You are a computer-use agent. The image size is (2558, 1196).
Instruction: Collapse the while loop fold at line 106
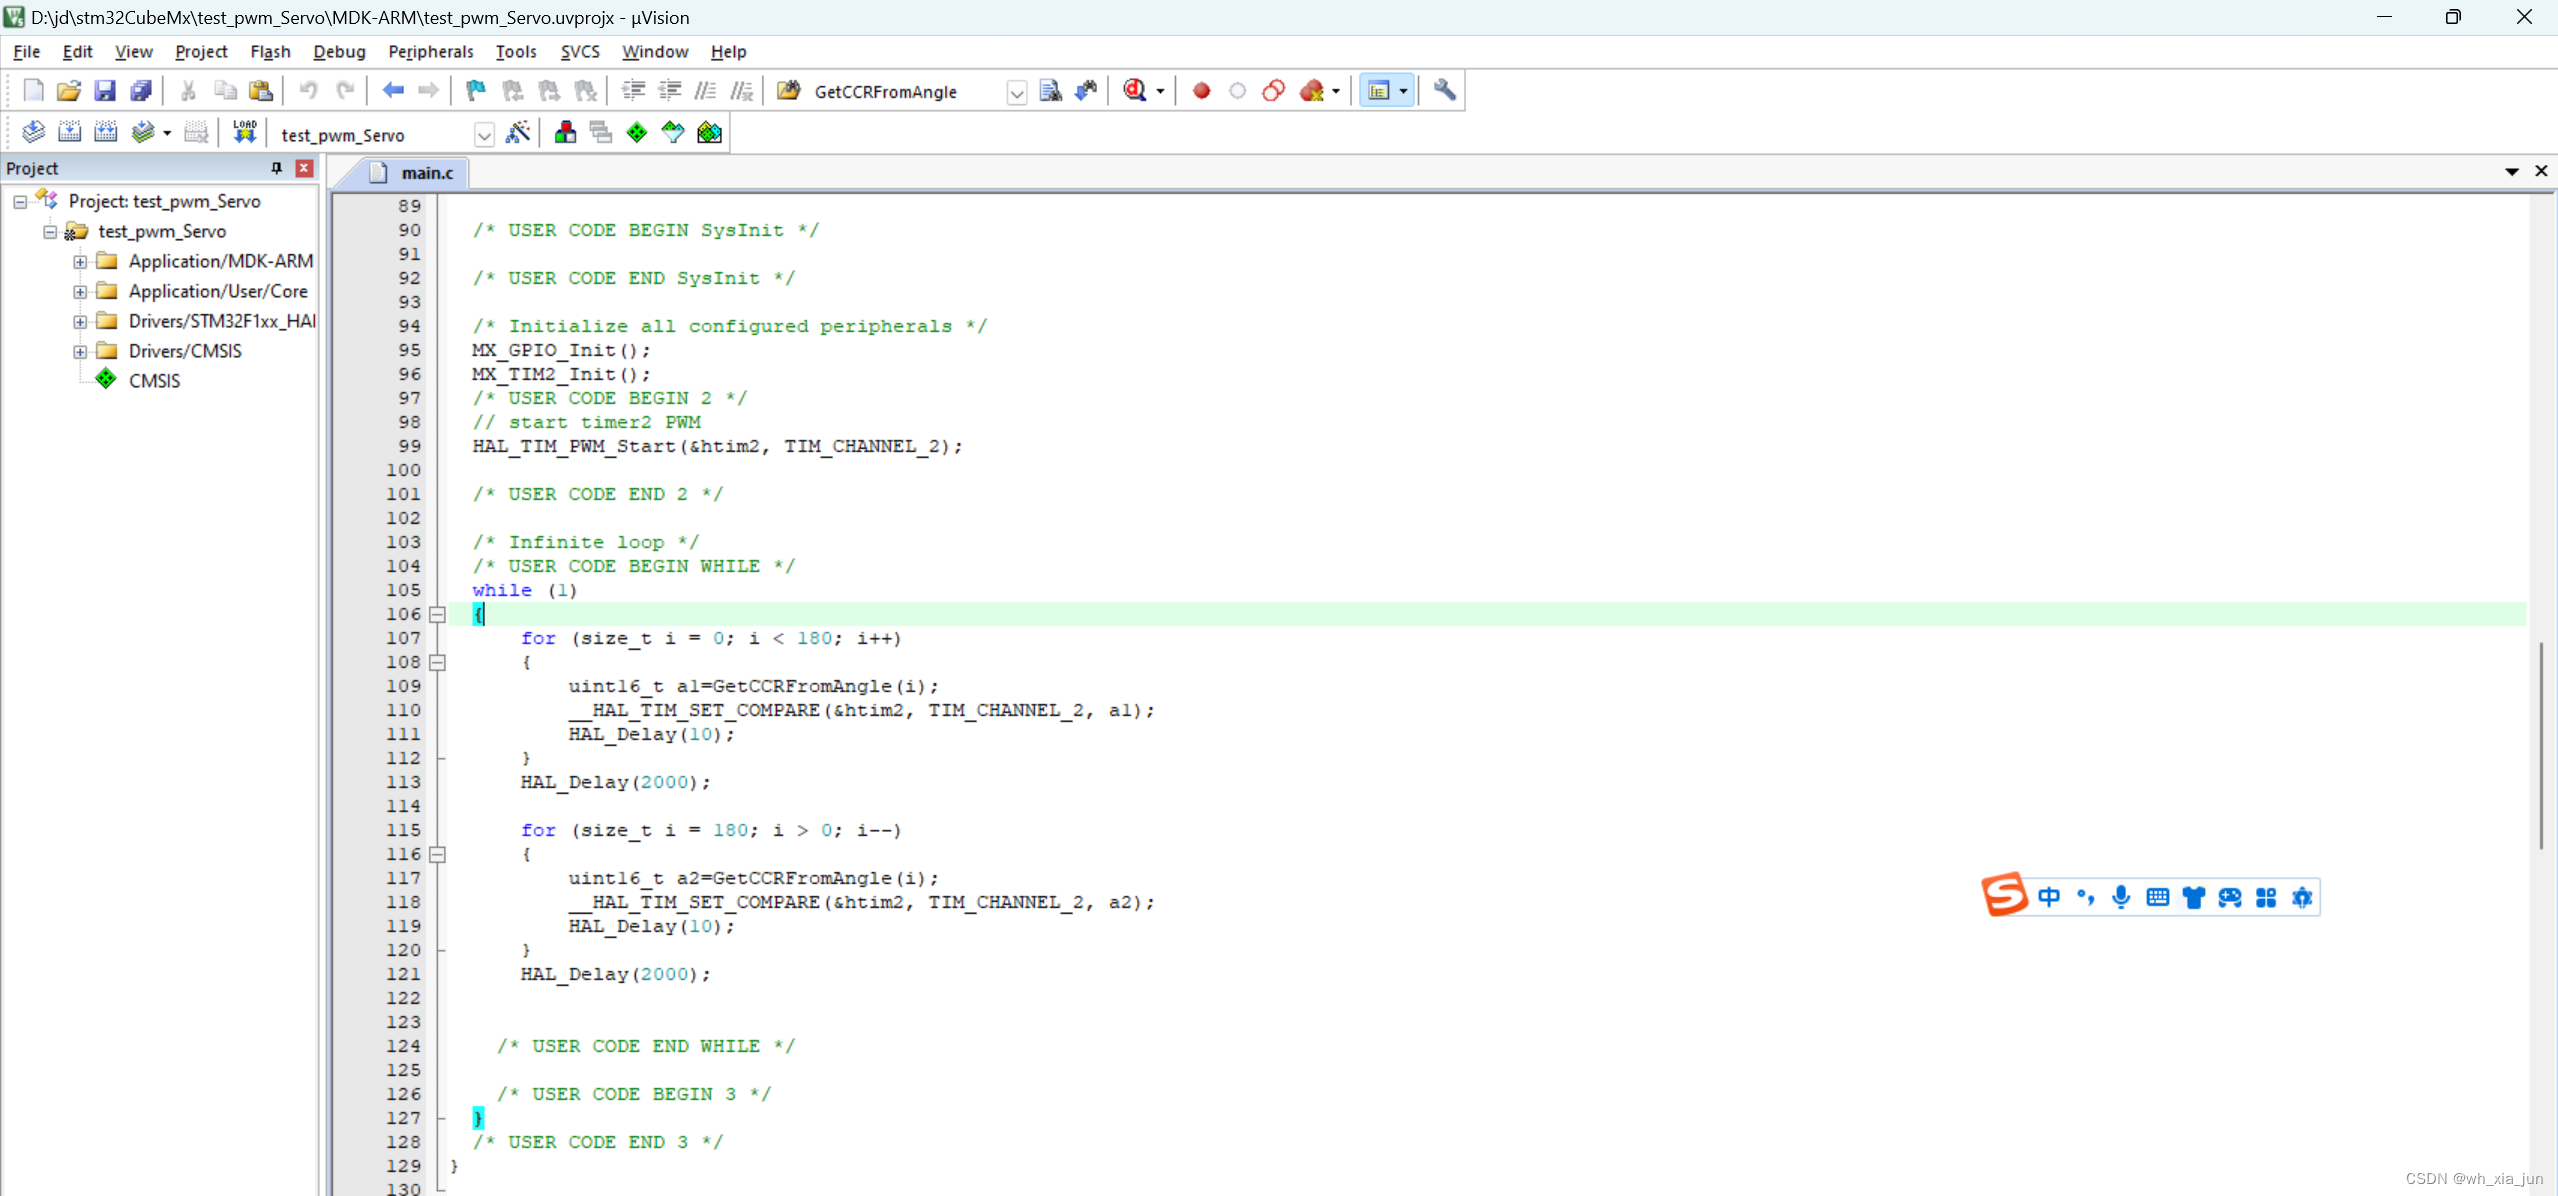coord(437,614)
